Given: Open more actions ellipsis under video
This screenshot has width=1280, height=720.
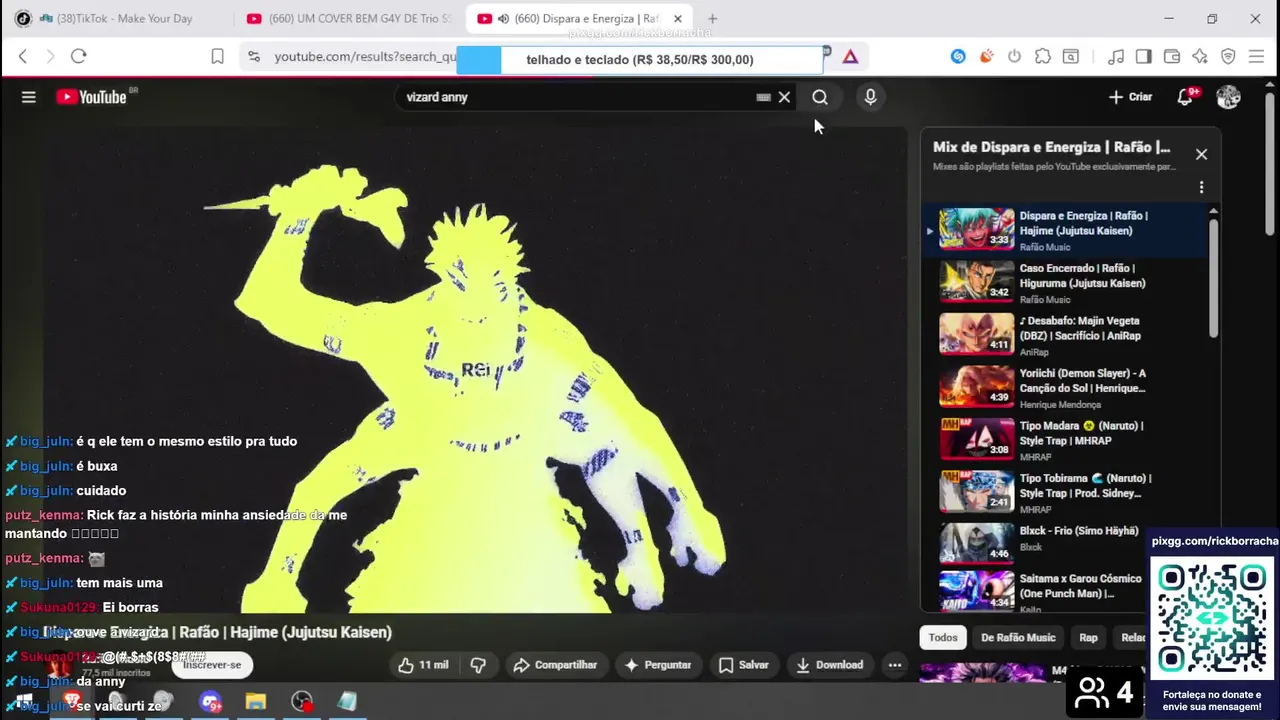Looking at the screenshot, I should click(895, 665).
